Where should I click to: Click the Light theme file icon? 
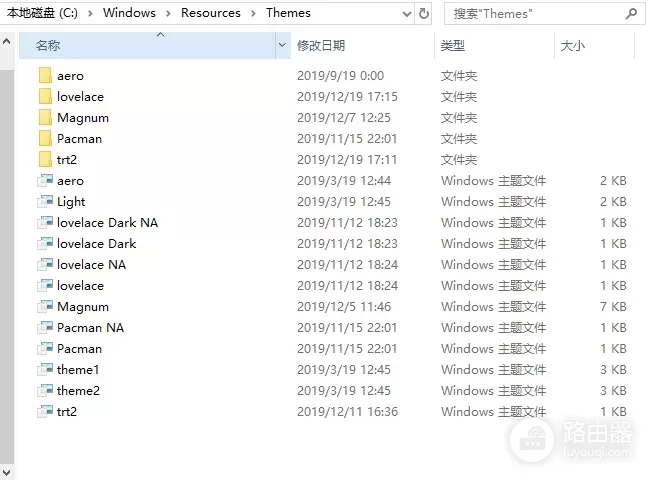[45, 201]
